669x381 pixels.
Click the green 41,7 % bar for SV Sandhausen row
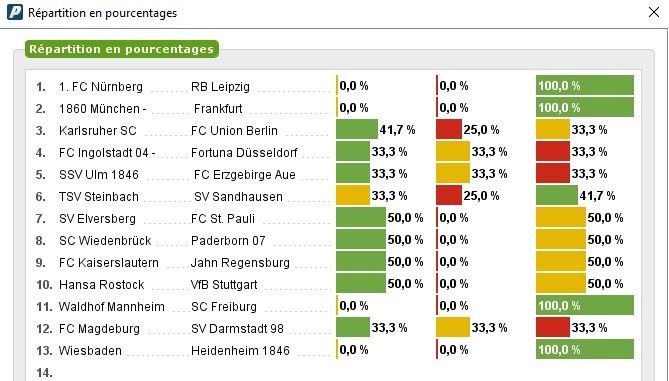point(557,195)
